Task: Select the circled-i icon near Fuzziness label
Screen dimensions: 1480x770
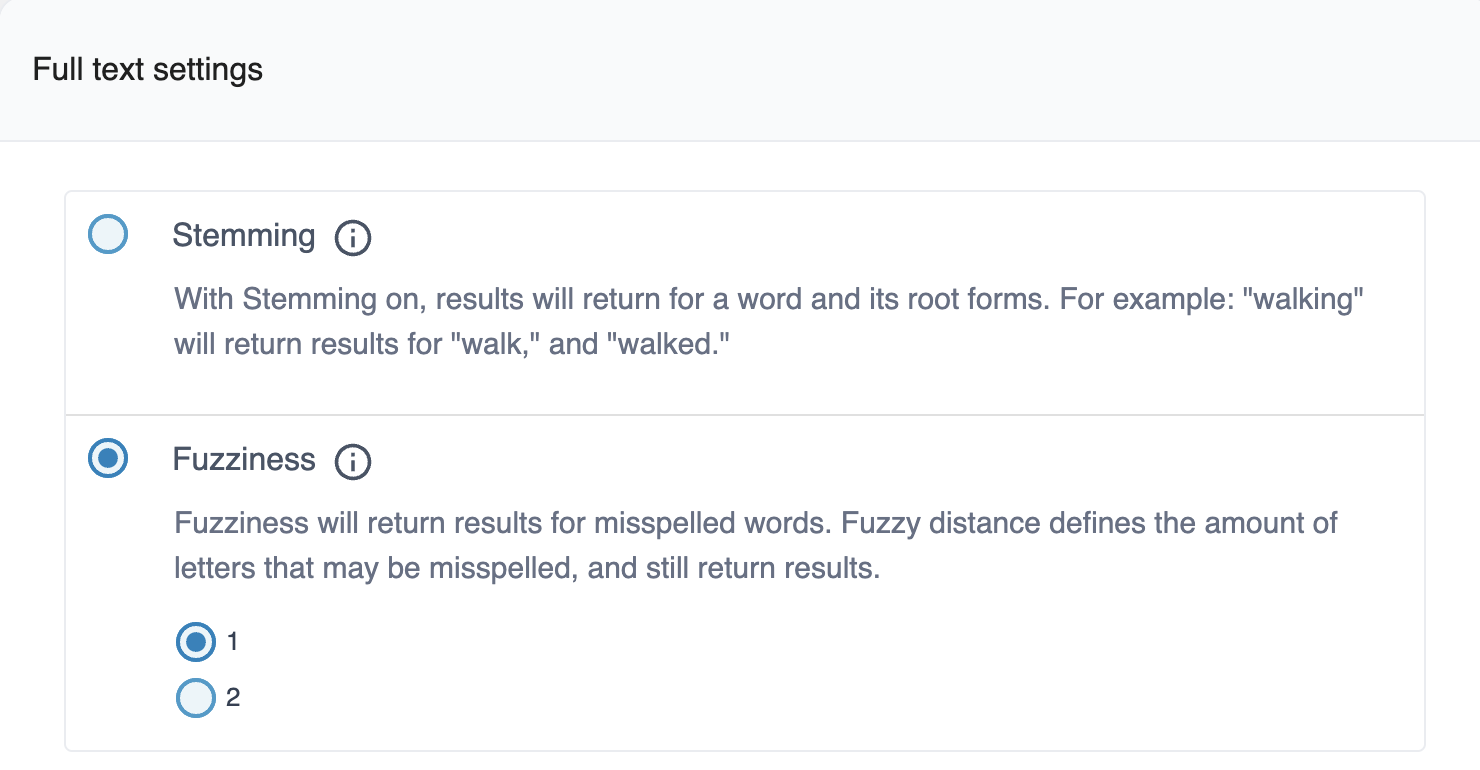Action: (x=352, y=461)
